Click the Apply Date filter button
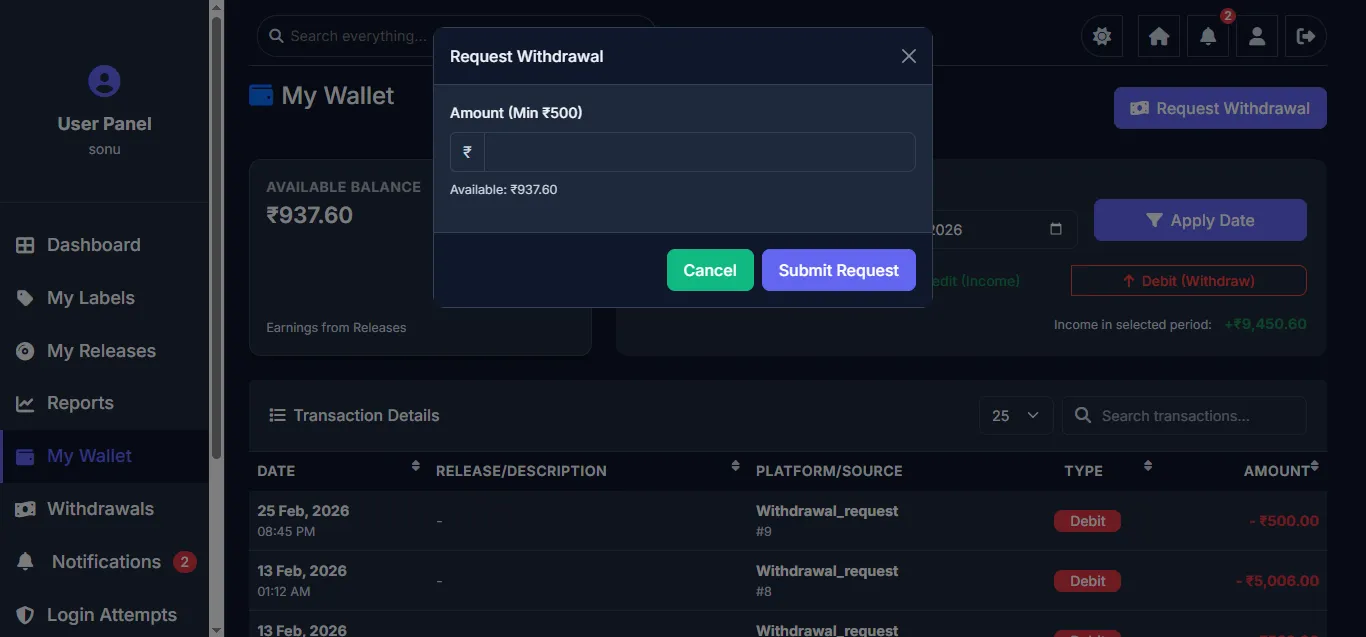Image resolution: width=1366 pixels, height=637 pixels. 1200,220
